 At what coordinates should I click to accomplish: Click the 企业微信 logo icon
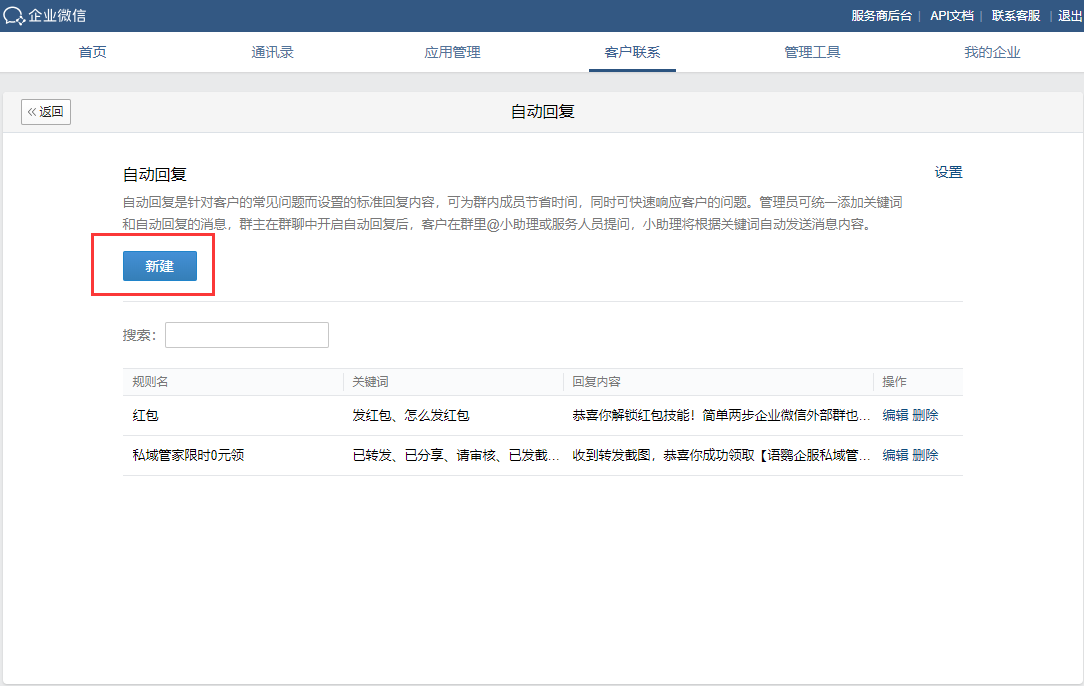point(14,16)
